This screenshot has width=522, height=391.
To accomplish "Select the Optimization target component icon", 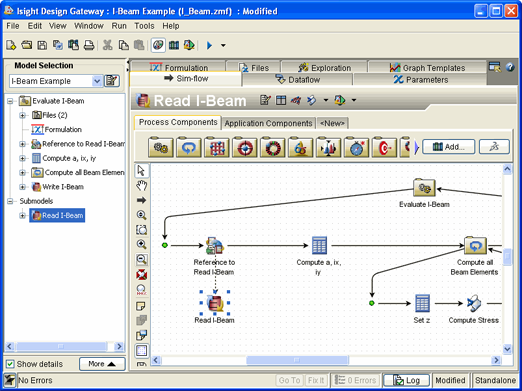I will pos(245,147).
